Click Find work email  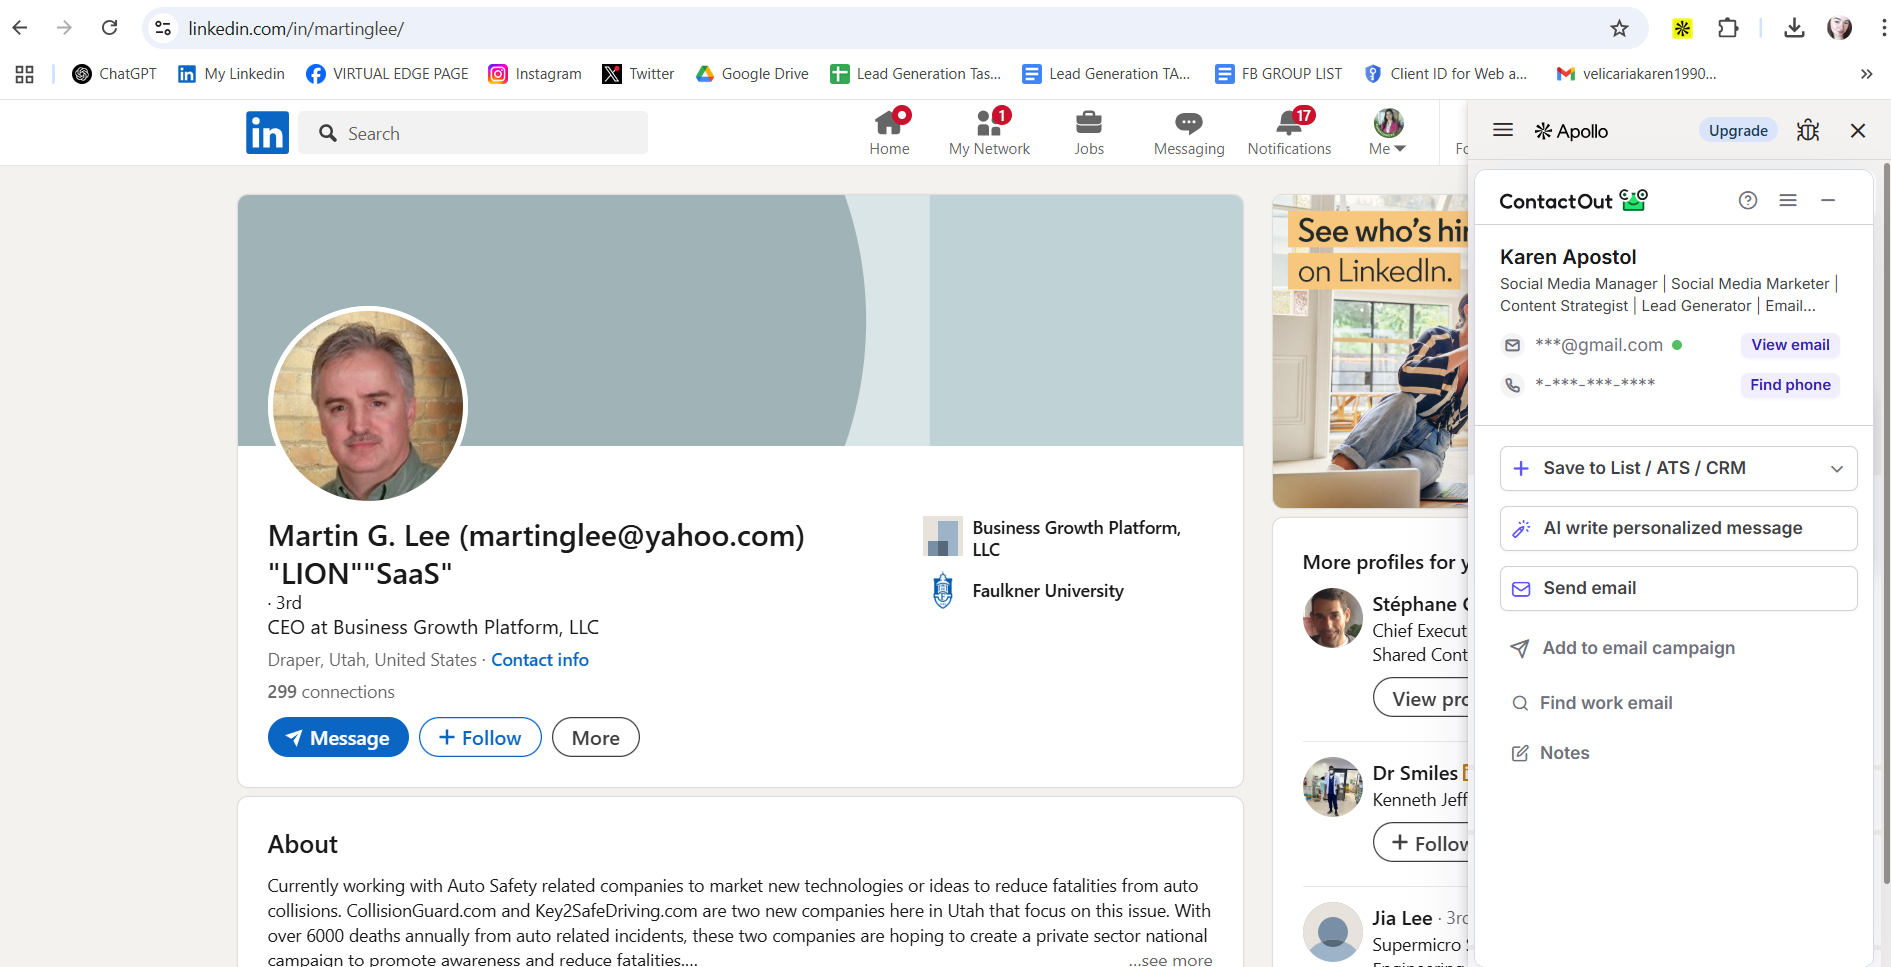1591,703
